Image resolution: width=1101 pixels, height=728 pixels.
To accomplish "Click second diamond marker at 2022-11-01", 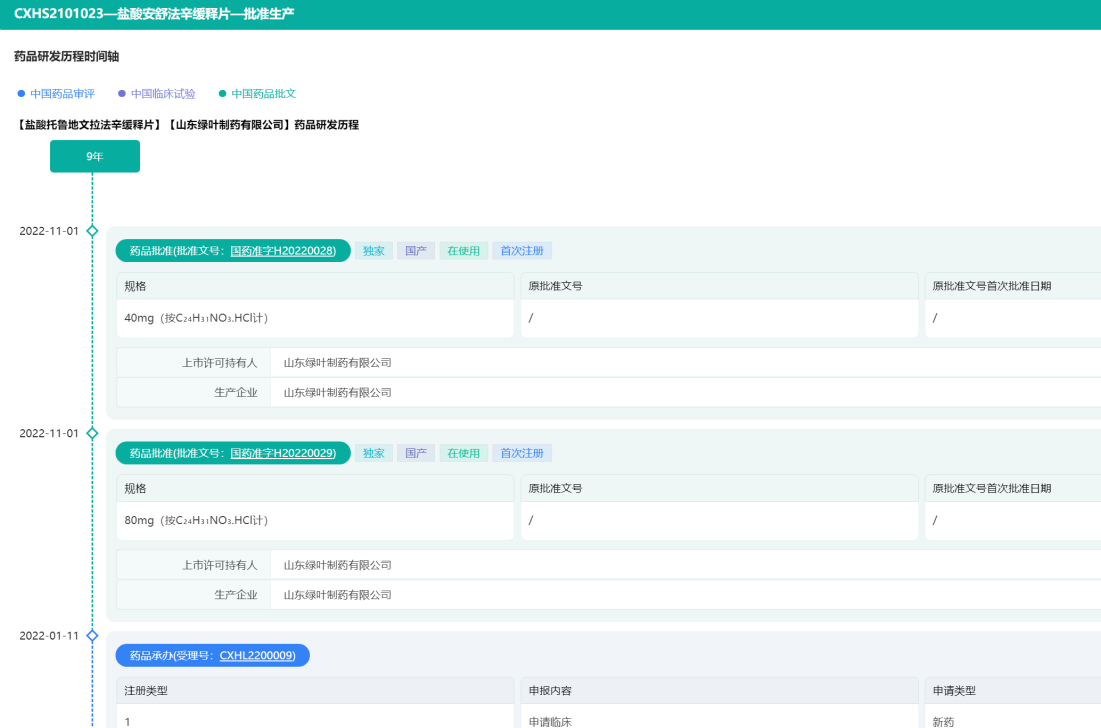I will coord(92,433).
